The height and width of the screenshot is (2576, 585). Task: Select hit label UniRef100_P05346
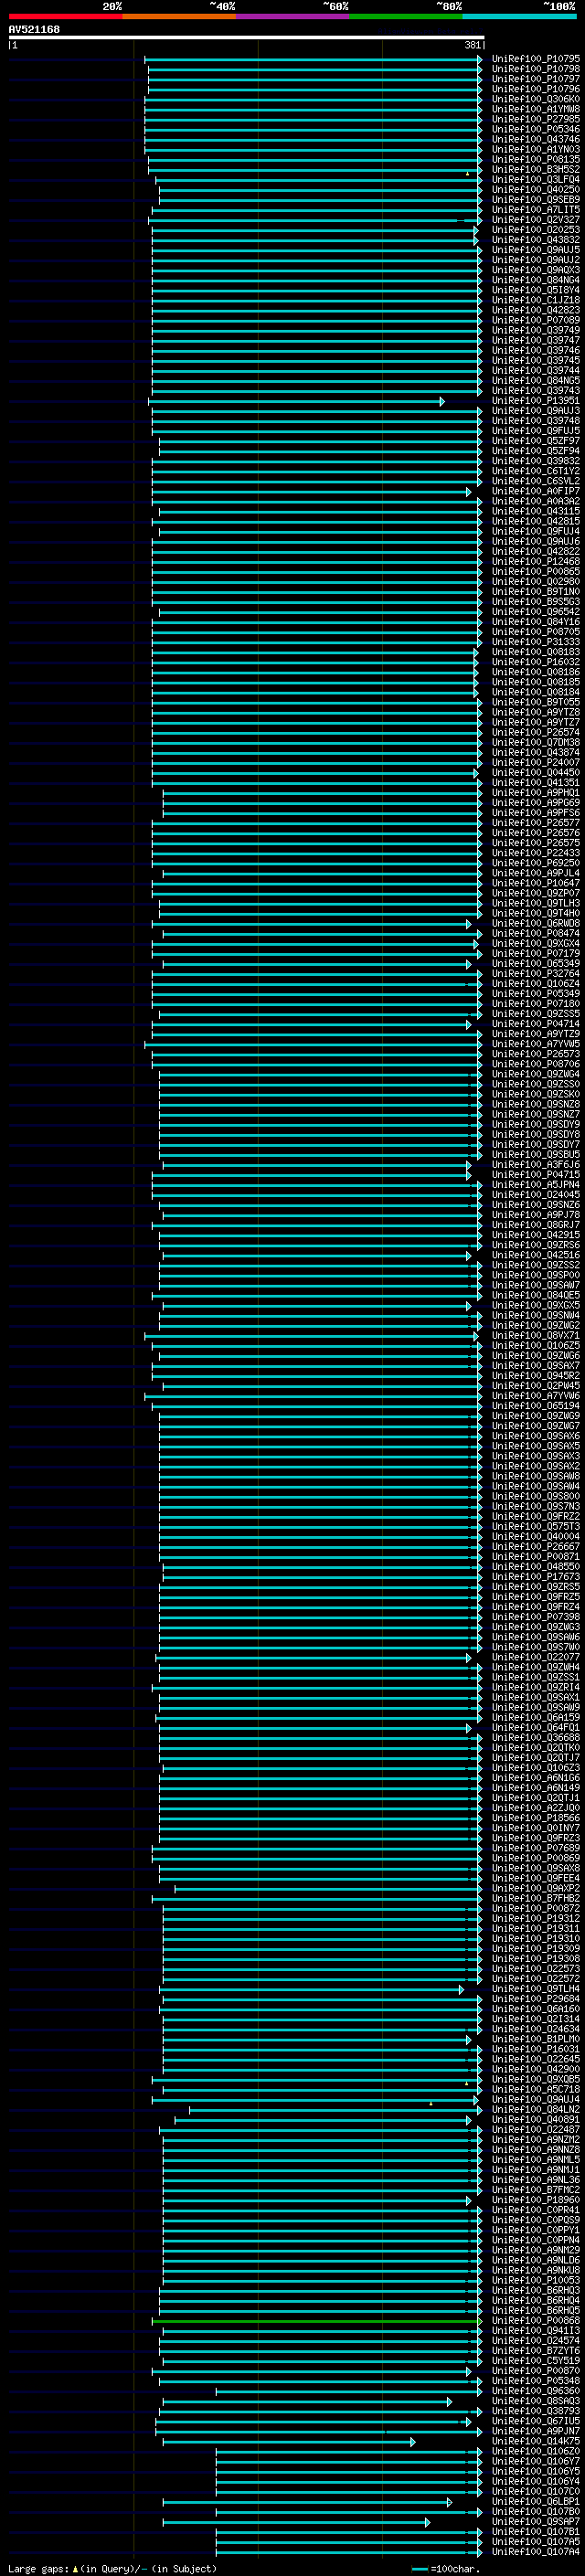tap(535, 129)
